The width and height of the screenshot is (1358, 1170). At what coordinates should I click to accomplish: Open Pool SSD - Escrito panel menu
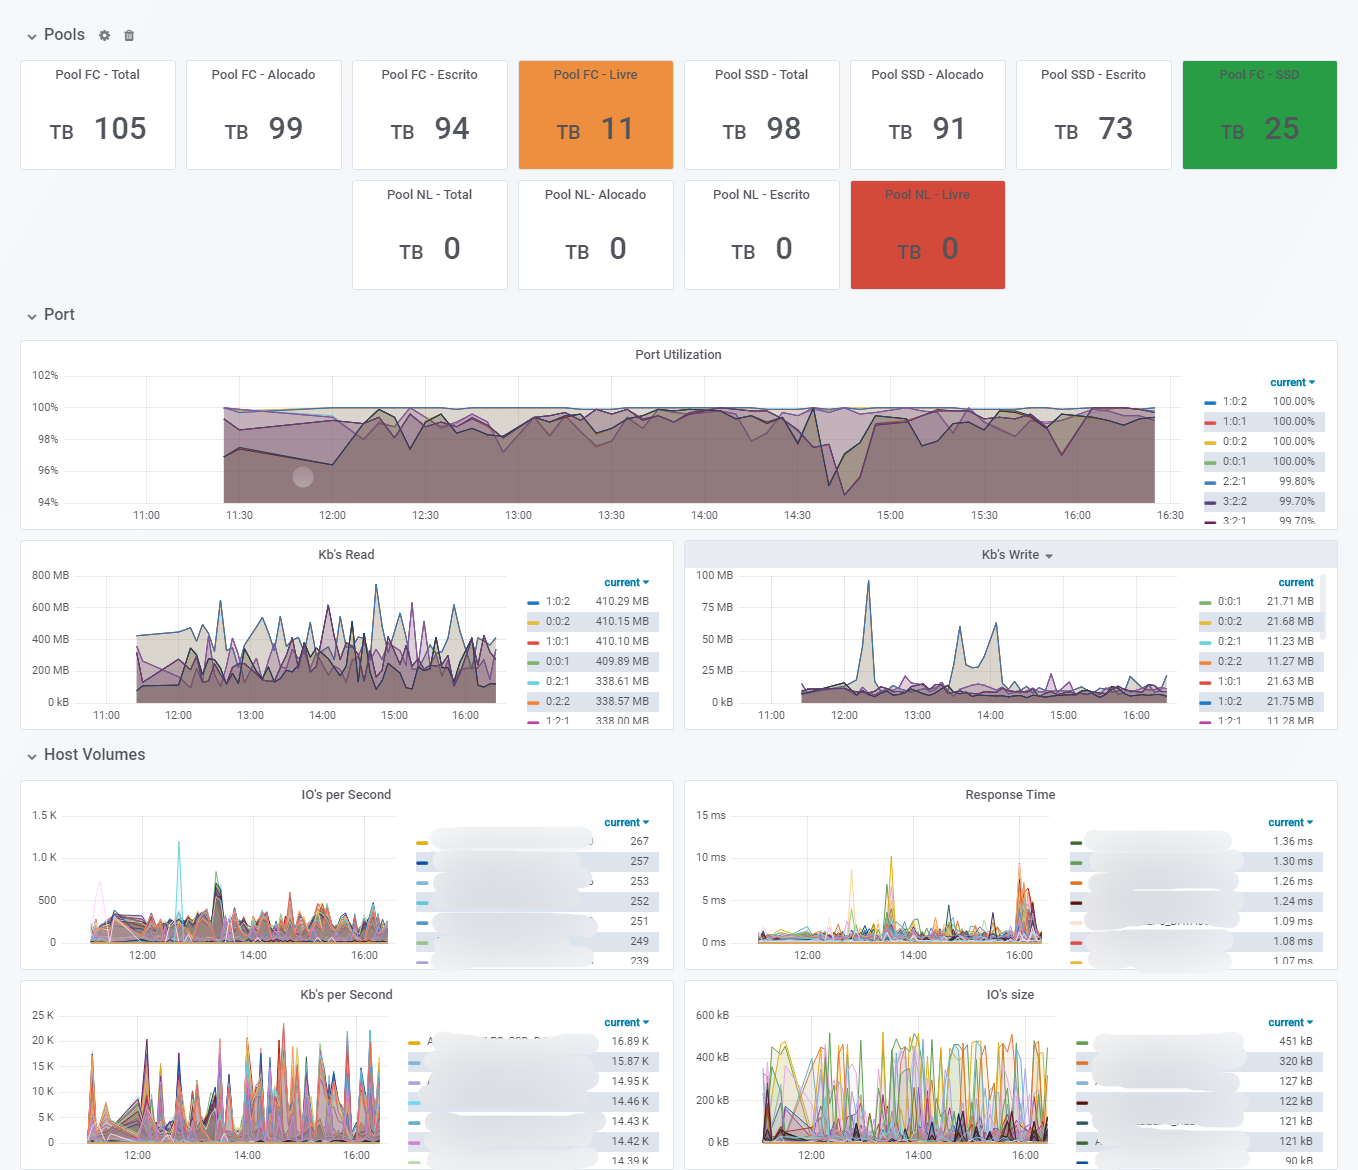(x=1093, y=75)
